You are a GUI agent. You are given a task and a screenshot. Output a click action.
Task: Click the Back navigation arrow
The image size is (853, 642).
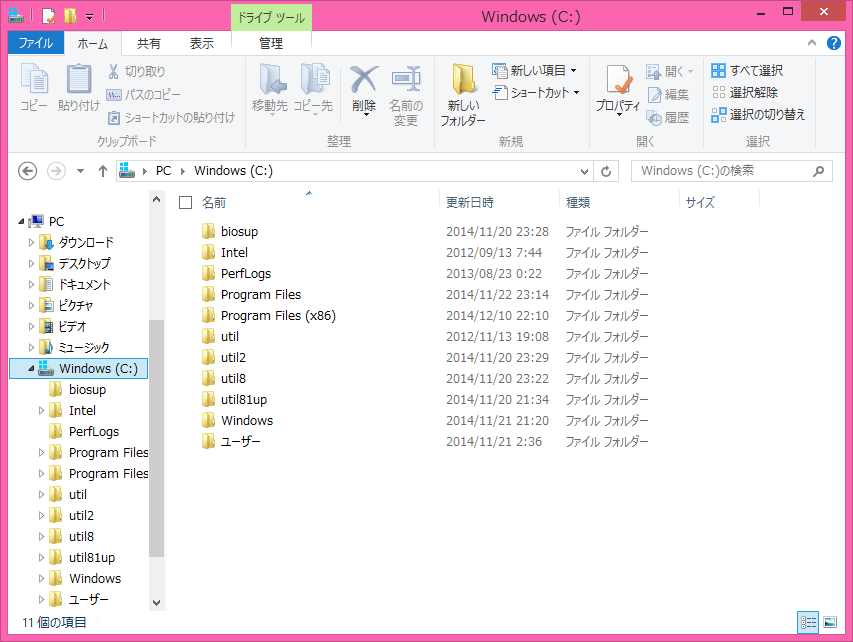(x=27, y=171)
